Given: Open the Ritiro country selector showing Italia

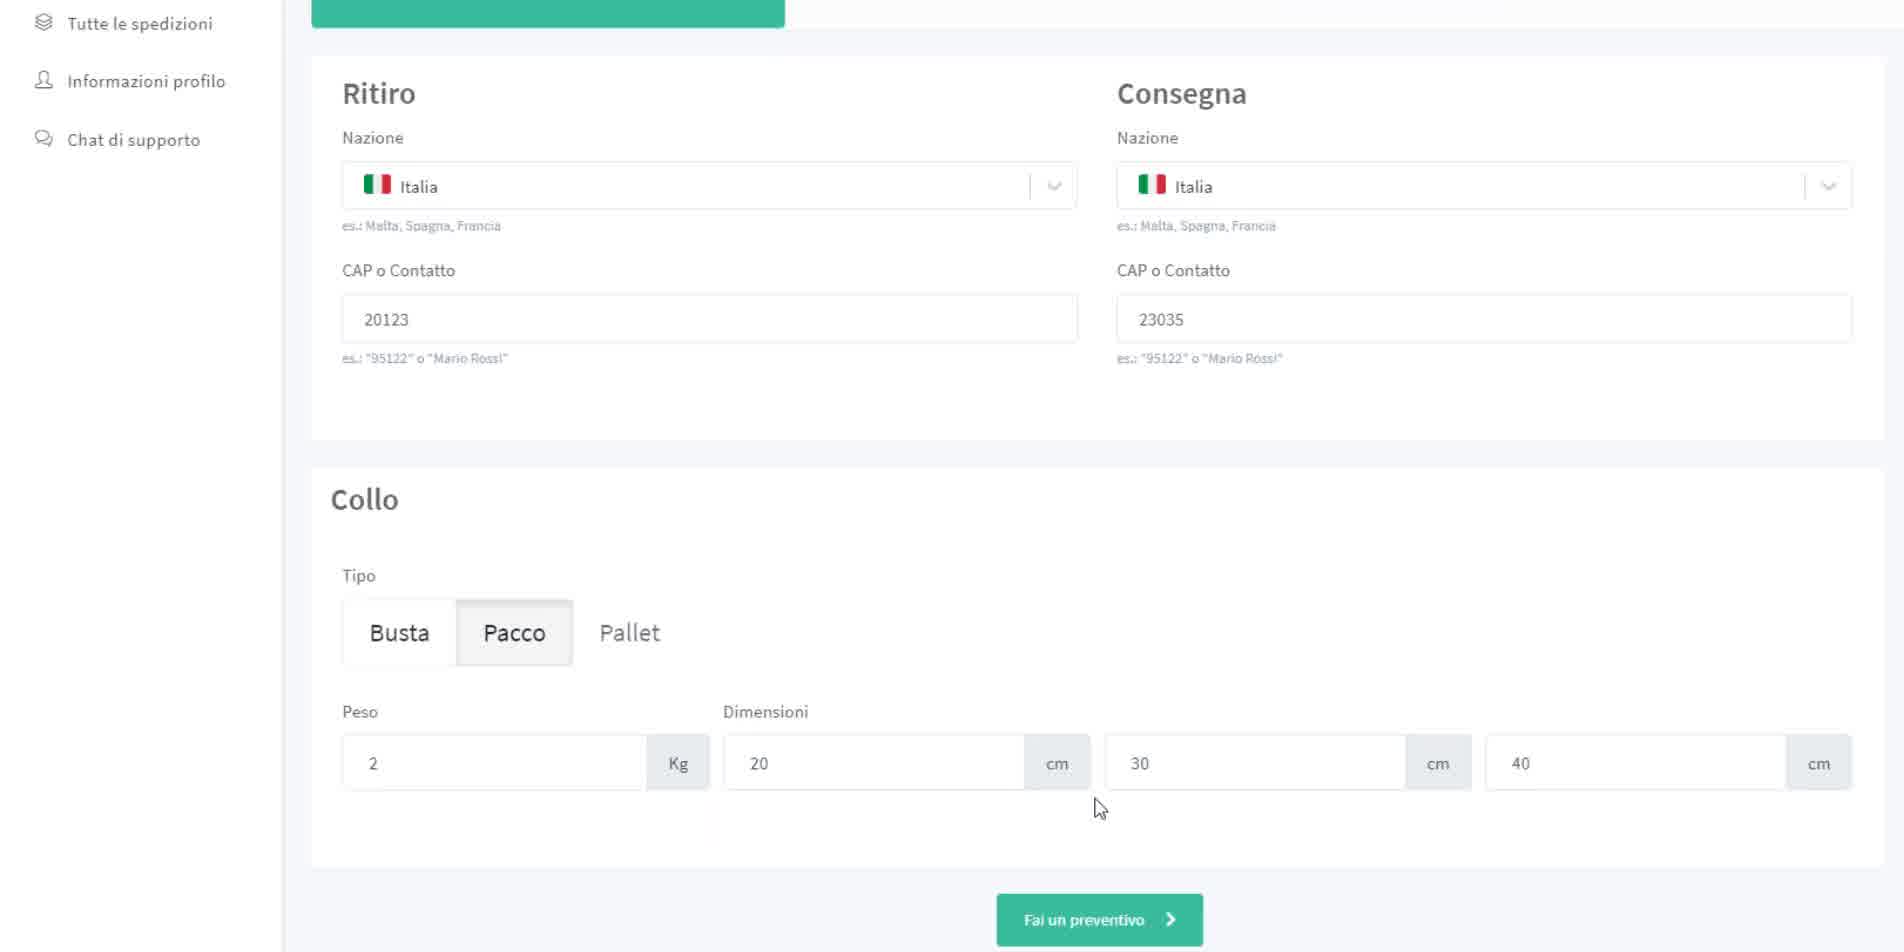Looking at the screenshot, I should click(x=709, y=186).
